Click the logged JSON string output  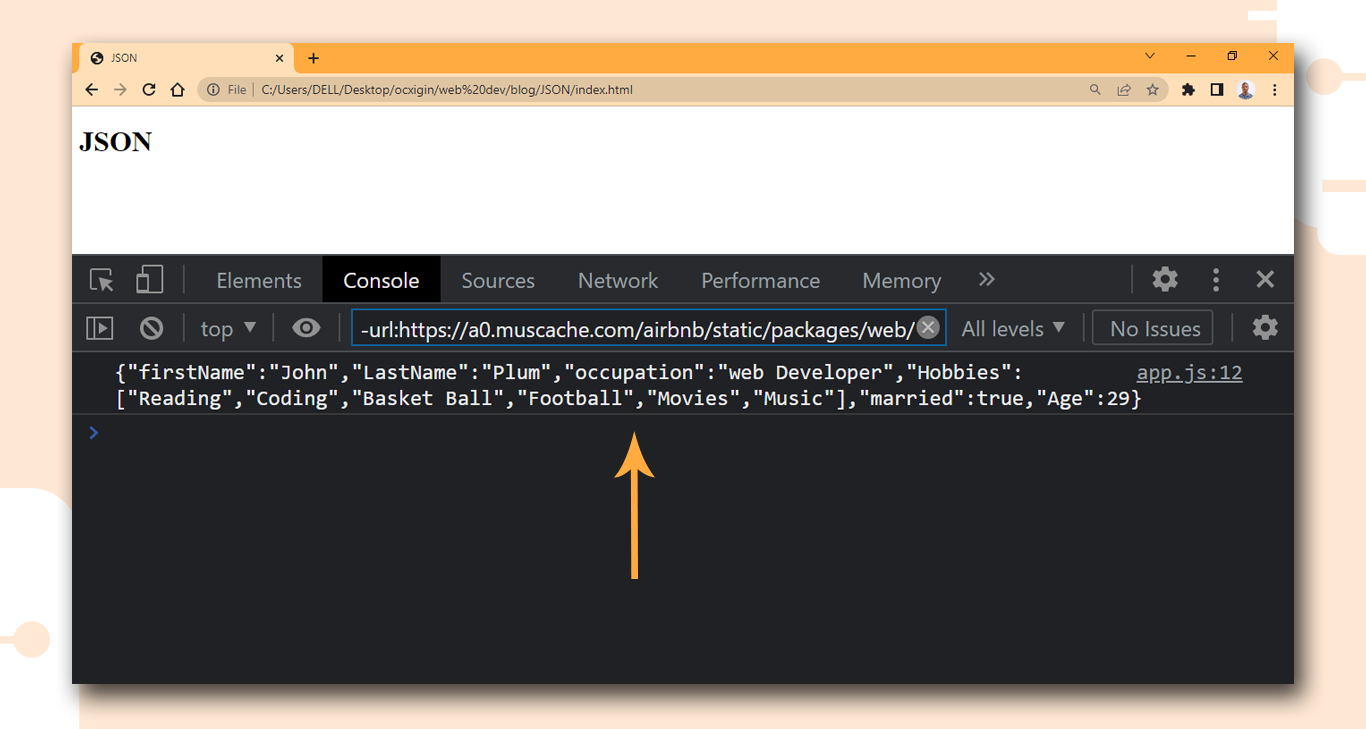click(629, 386)
